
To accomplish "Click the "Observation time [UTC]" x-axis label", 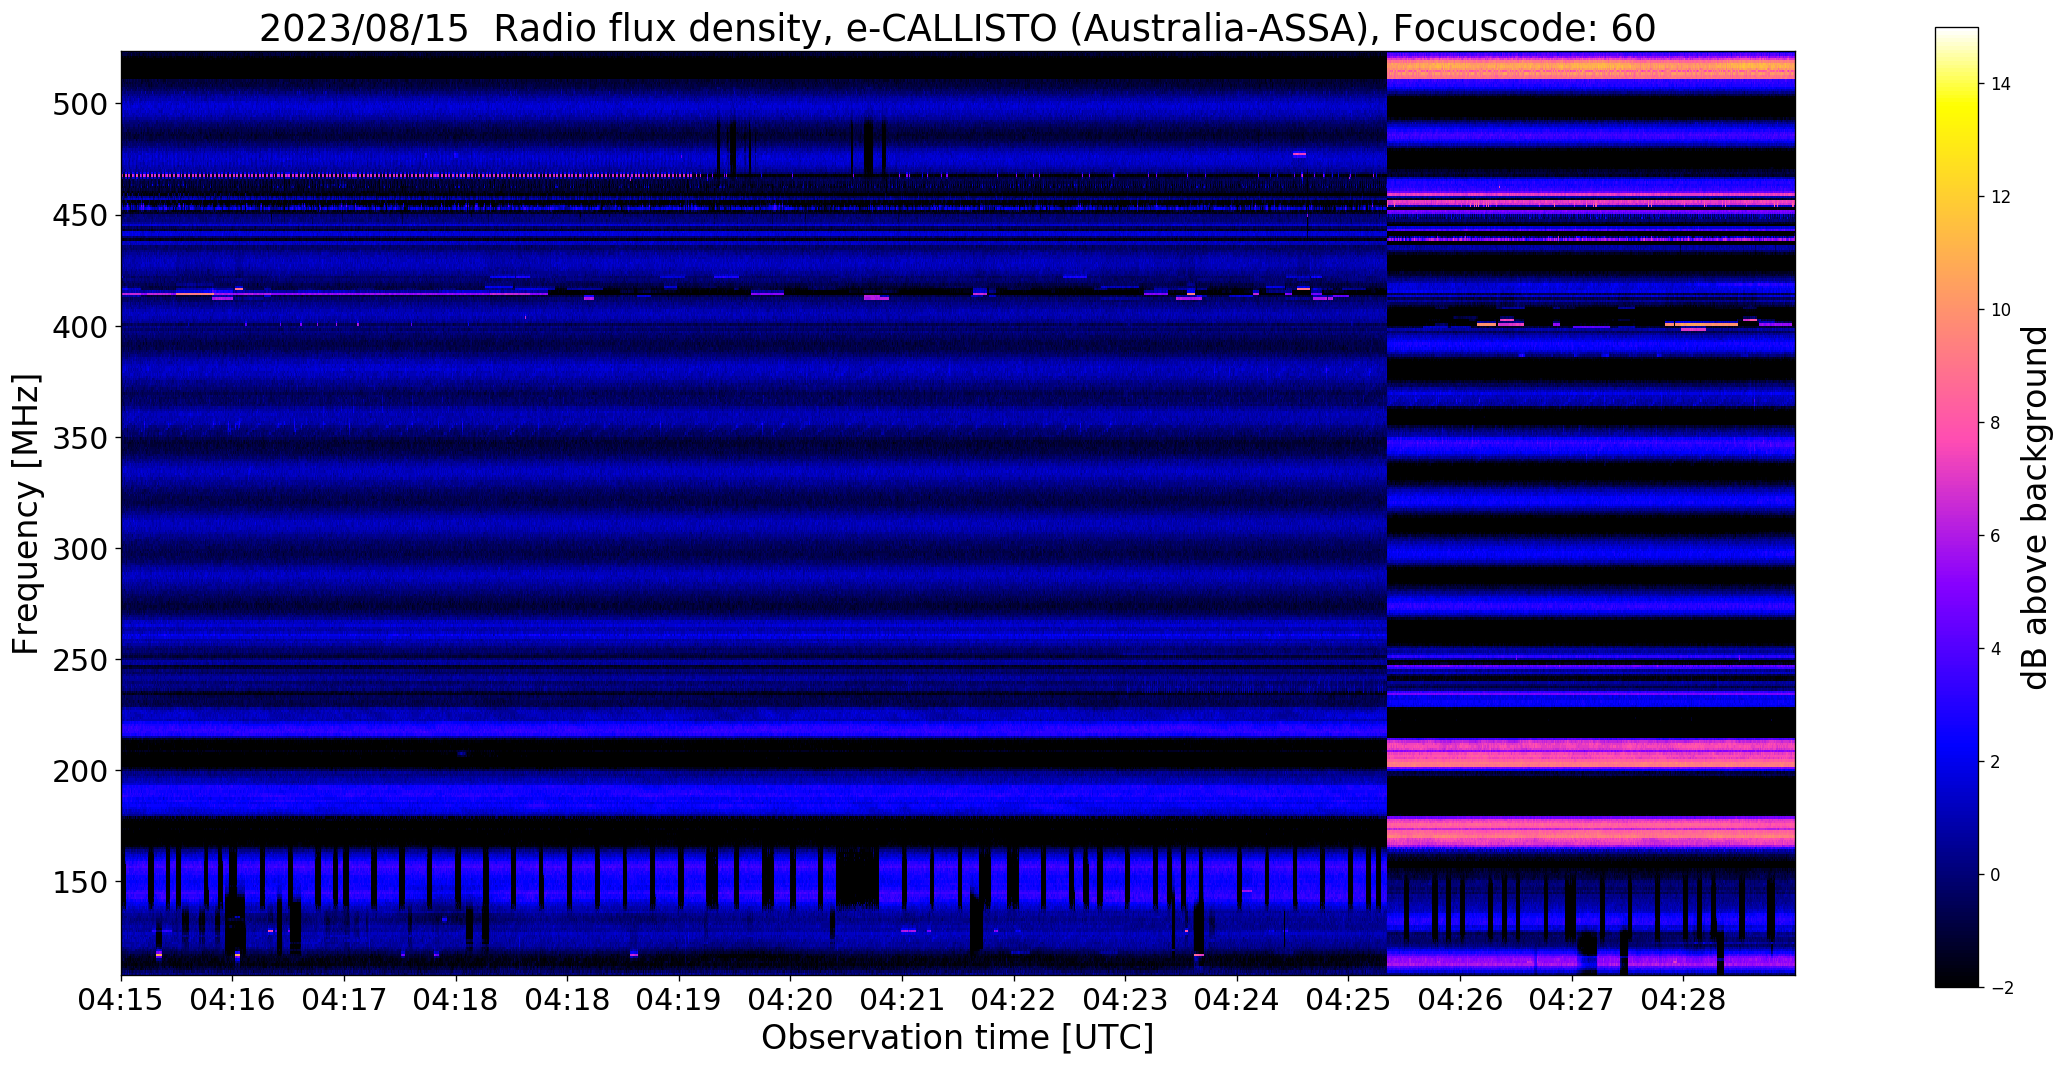I will (x=957, y=1038).
